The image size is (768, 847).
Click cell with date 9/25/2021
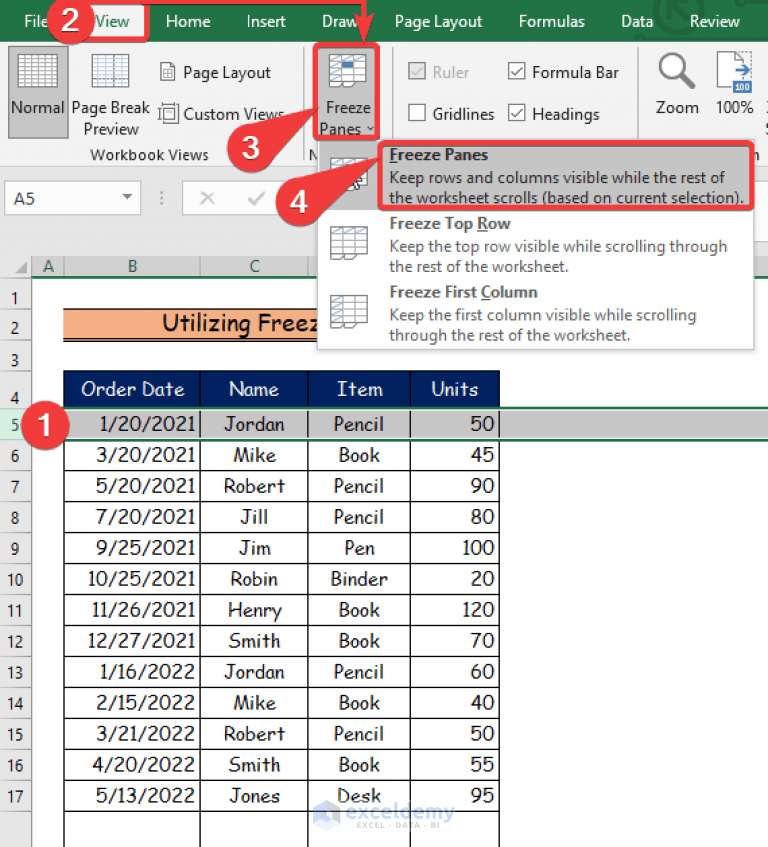[132, 548]
